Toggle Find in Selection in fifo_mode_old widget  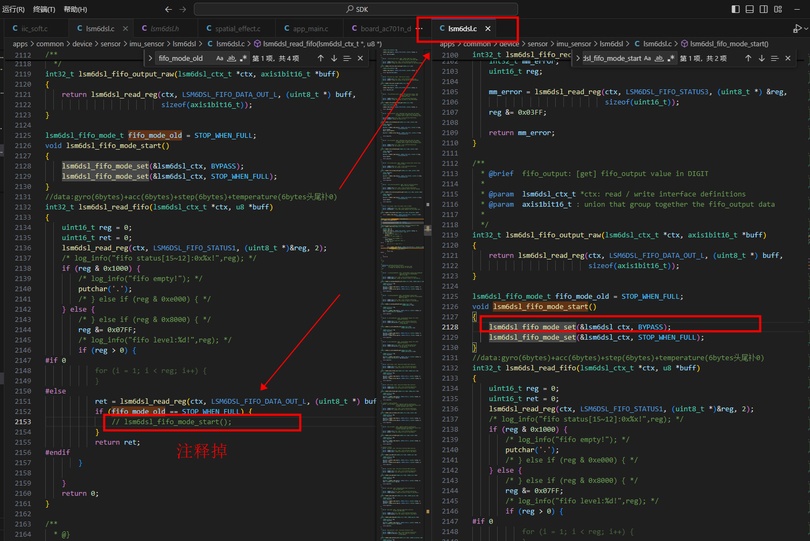(347, 58)
